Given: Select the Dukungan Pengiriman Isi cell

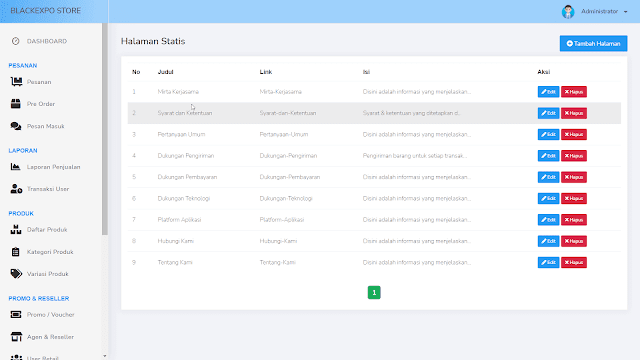Looking at the screenshot, I should [415, 156].
